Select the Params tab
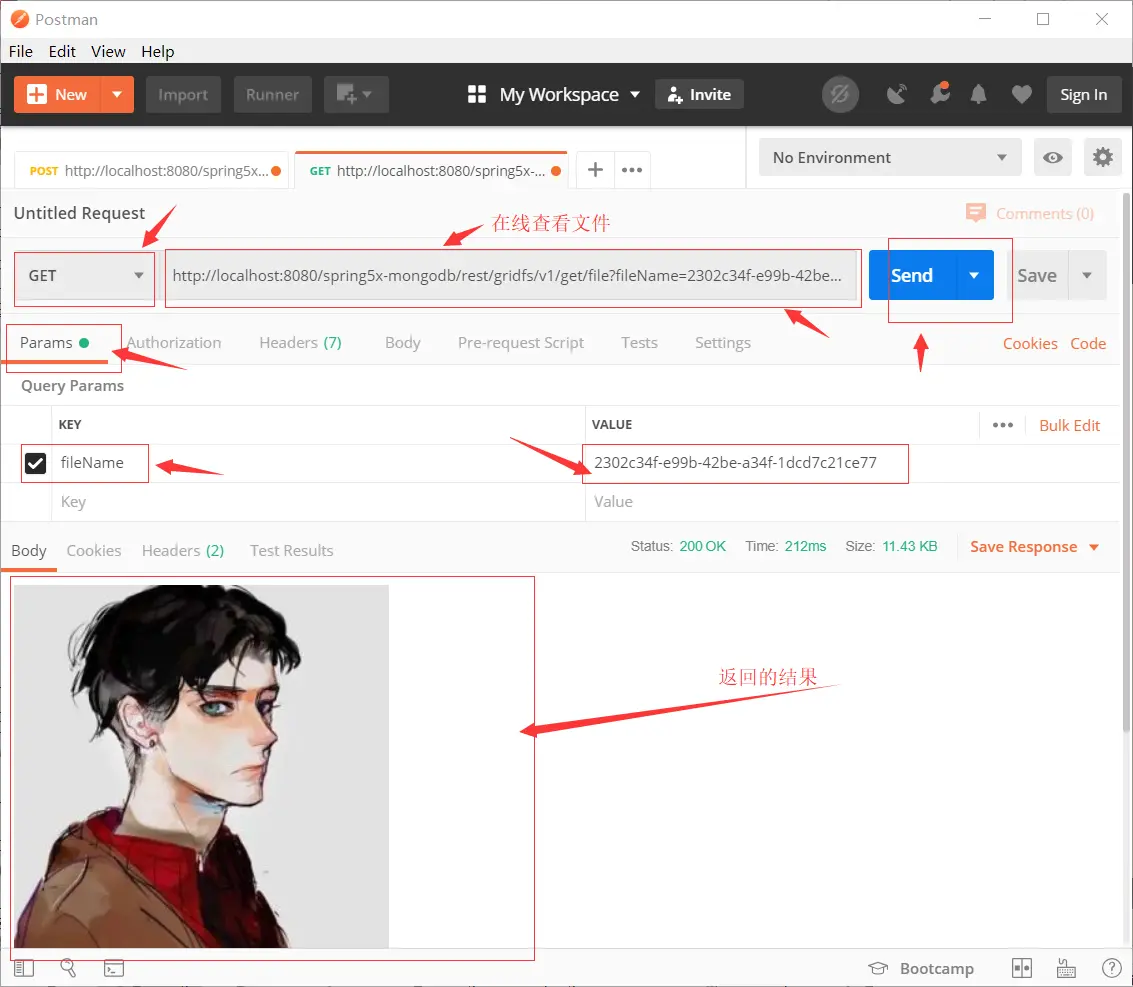 click(54, 342)
